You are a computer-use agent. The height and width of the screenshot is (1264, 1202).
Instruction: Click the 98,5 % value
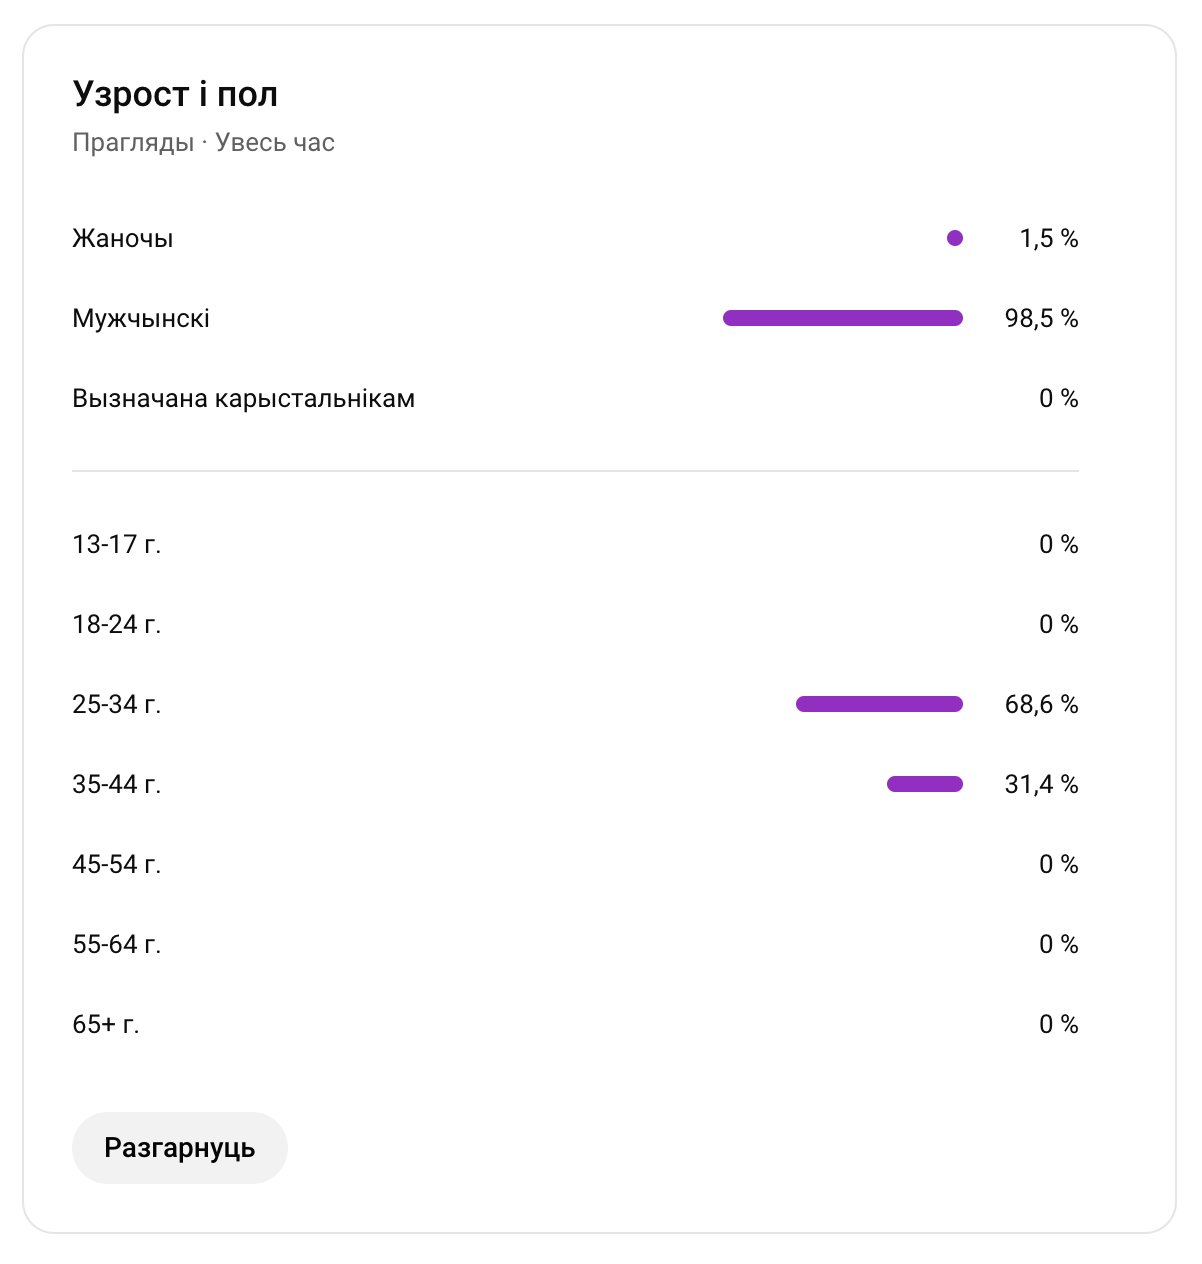coord(1042,319)
